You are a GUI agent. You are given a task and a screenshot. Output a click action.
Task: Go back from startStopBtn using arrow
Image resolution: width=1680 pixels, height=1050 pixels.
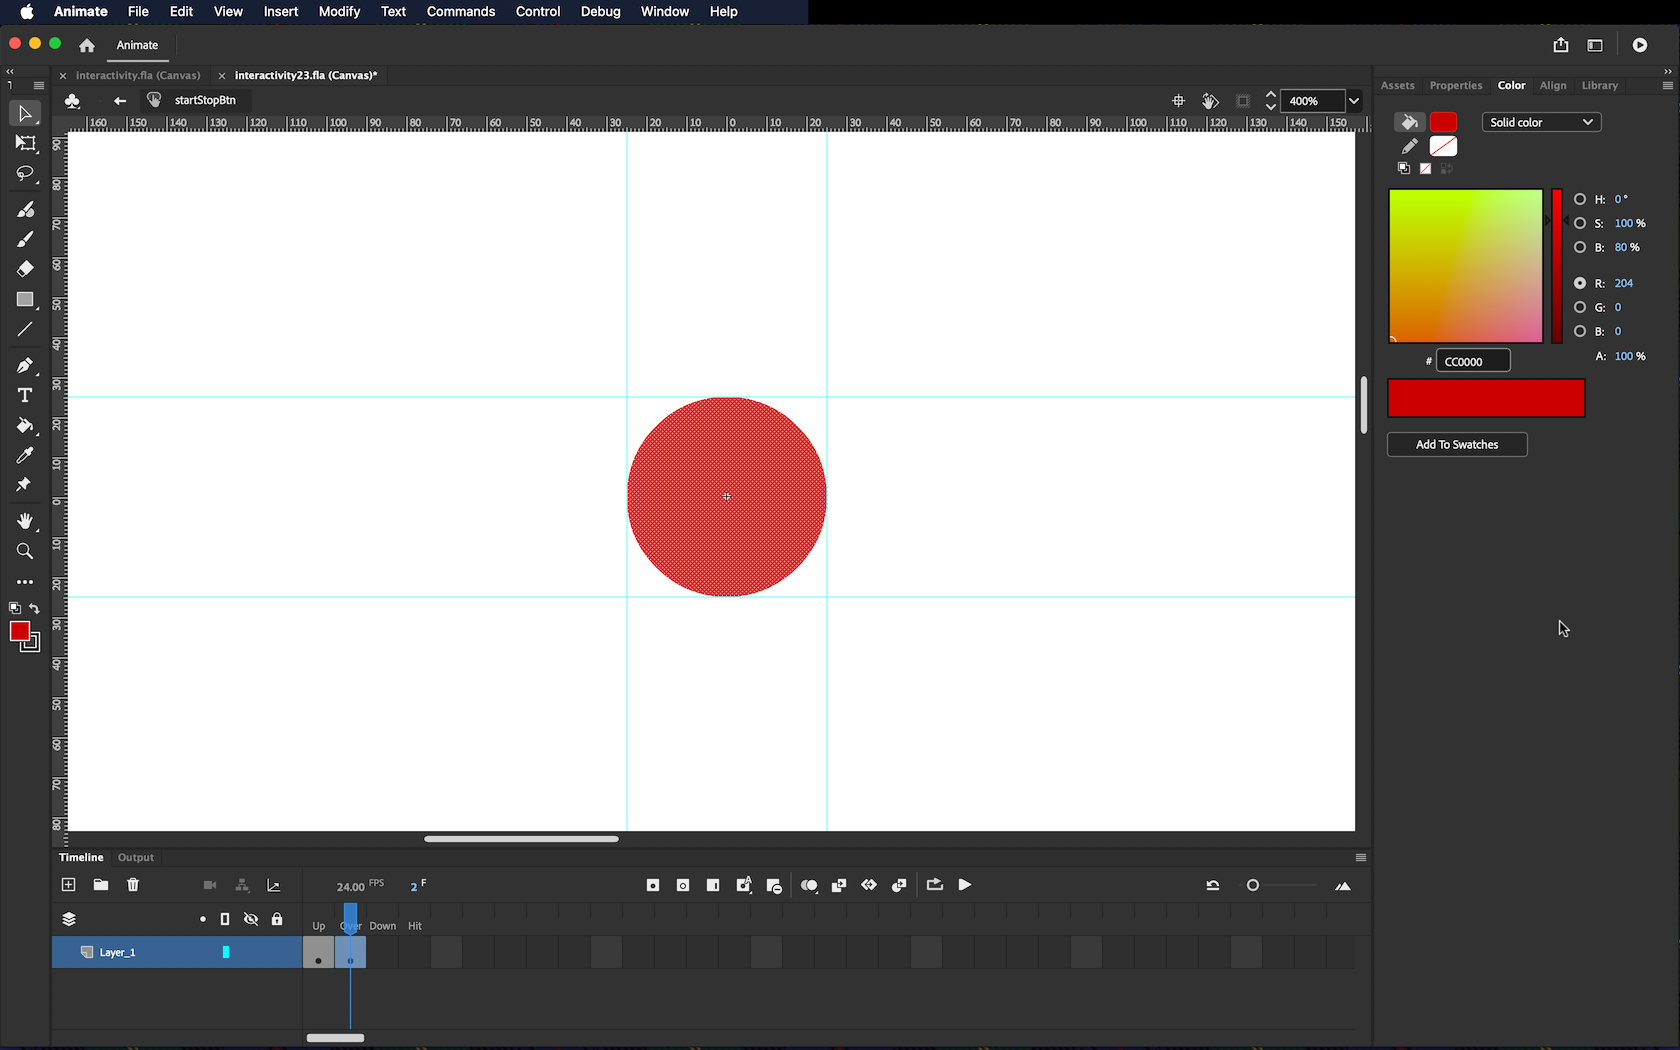point(120,100)
